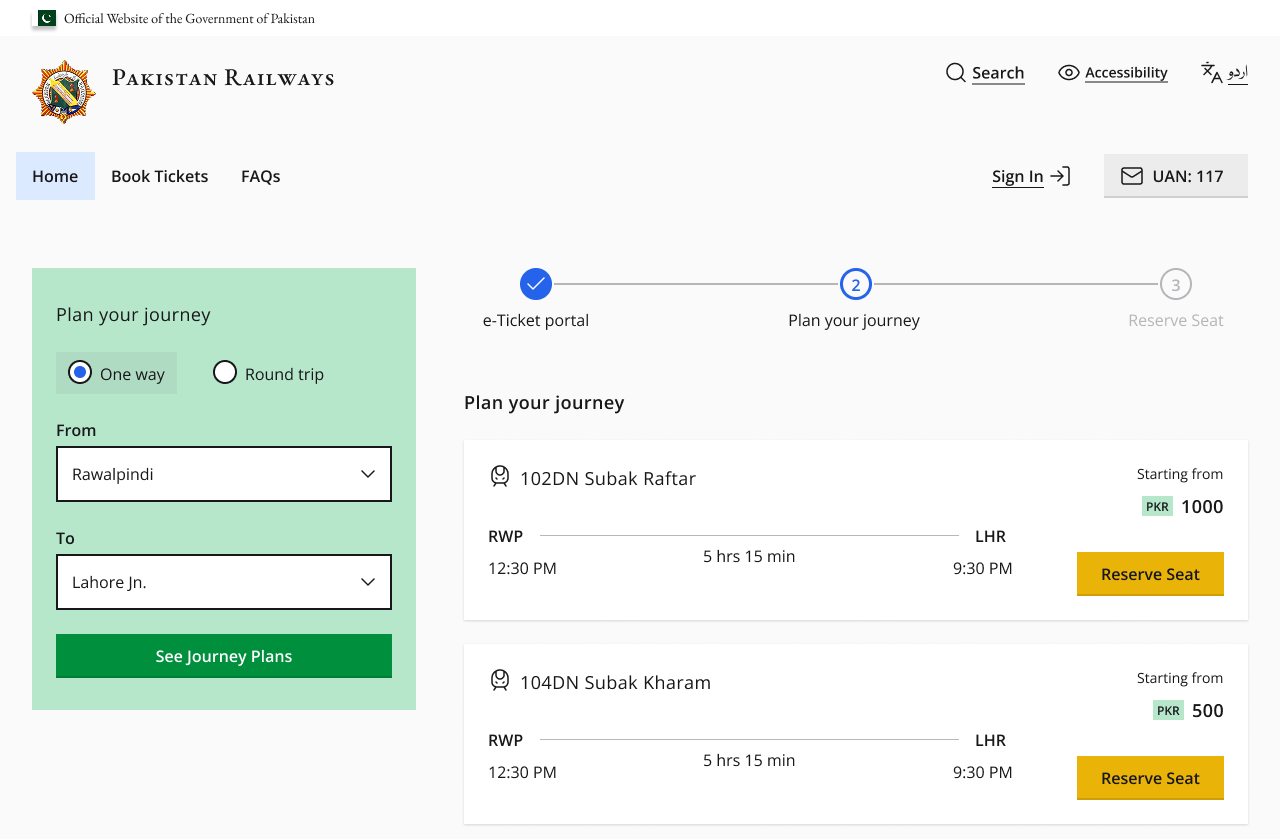Click the Sign In link
The width and height of the screenshot is (1280, 839).
1017,177
